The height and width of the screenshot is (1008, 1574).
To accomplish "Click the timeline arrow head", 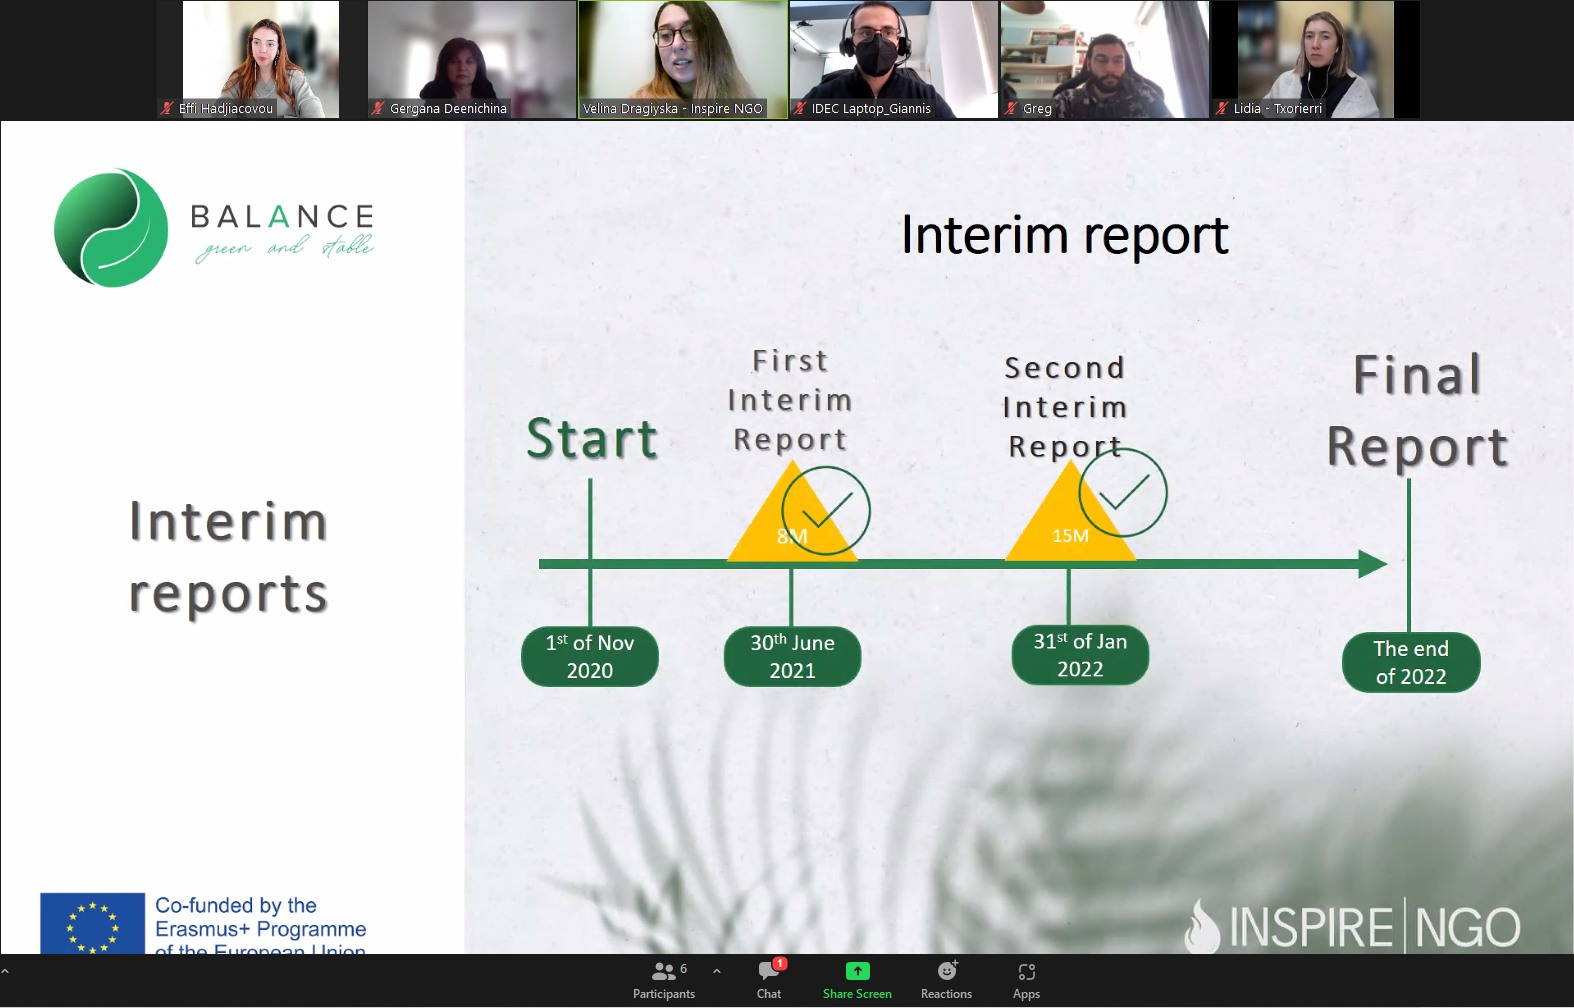I will (1372, 564).
